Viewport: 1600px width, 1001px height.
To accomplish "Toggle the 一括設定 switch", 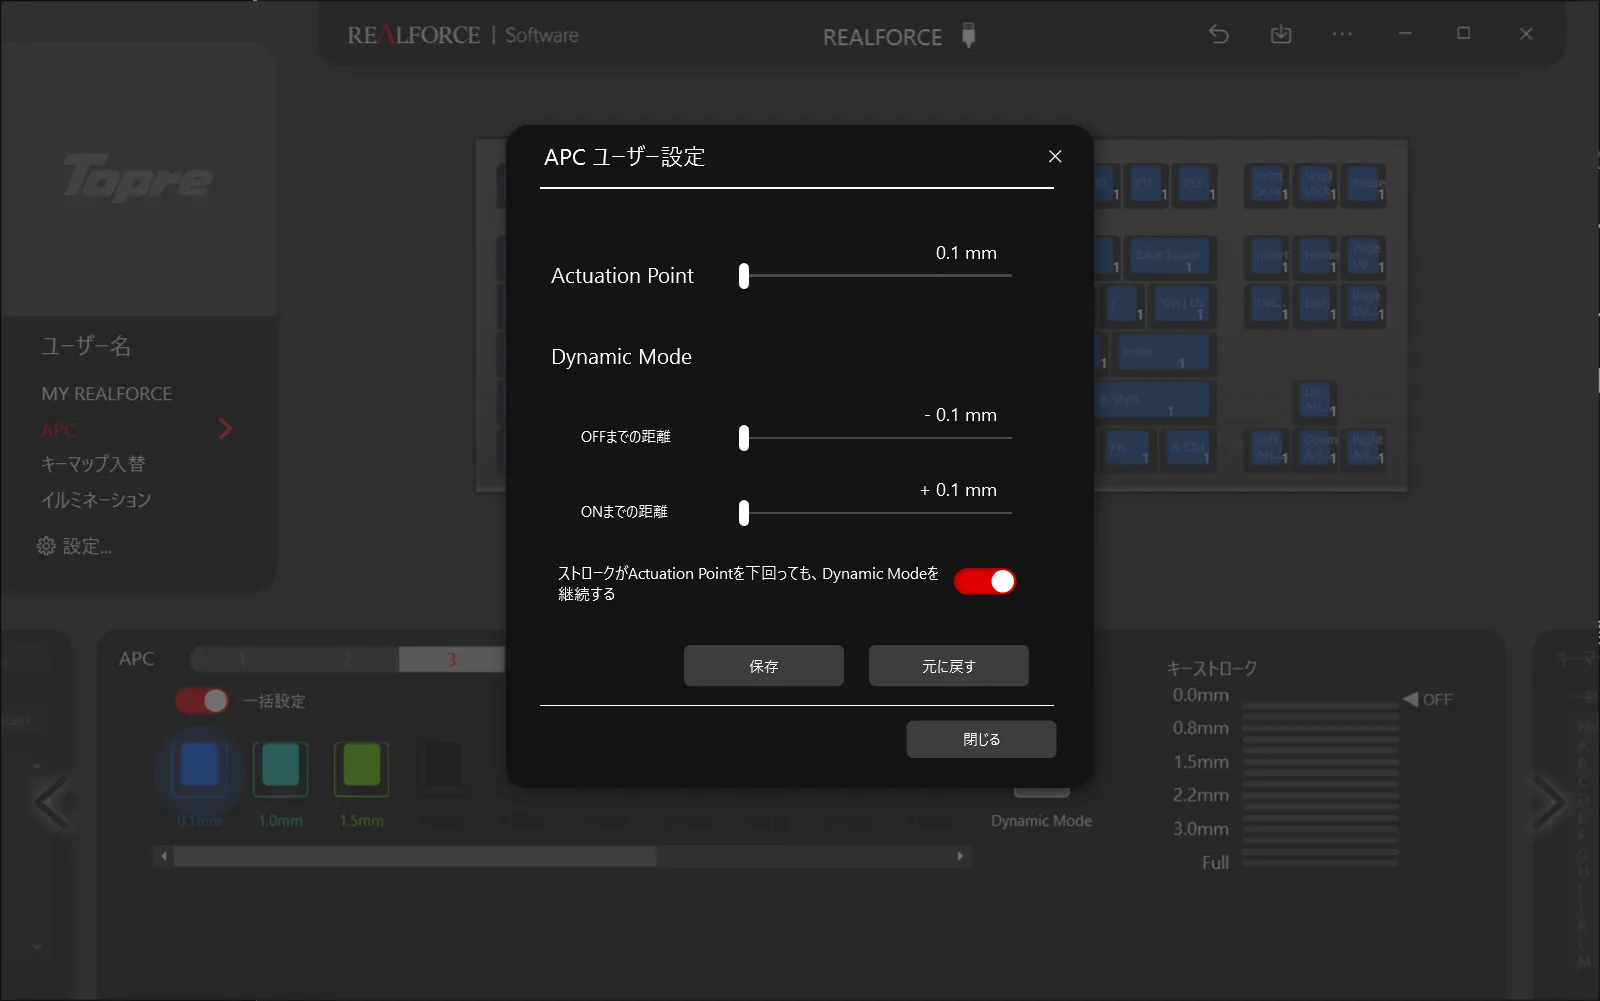I will 202,701.
